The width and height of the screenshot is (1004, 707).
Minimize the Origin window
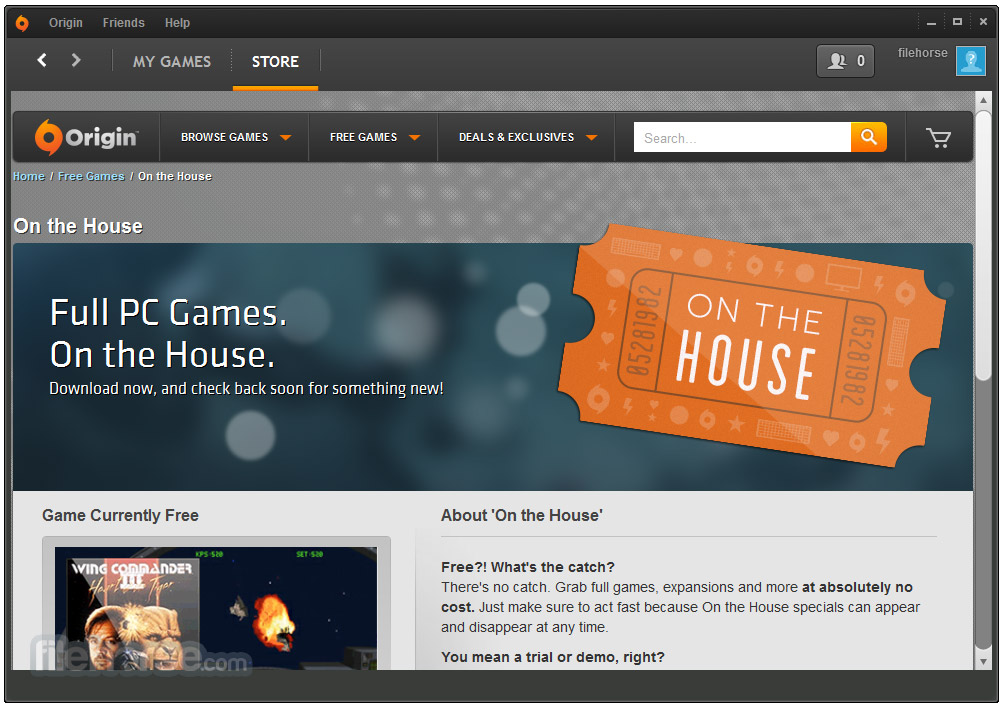point(932,23)
